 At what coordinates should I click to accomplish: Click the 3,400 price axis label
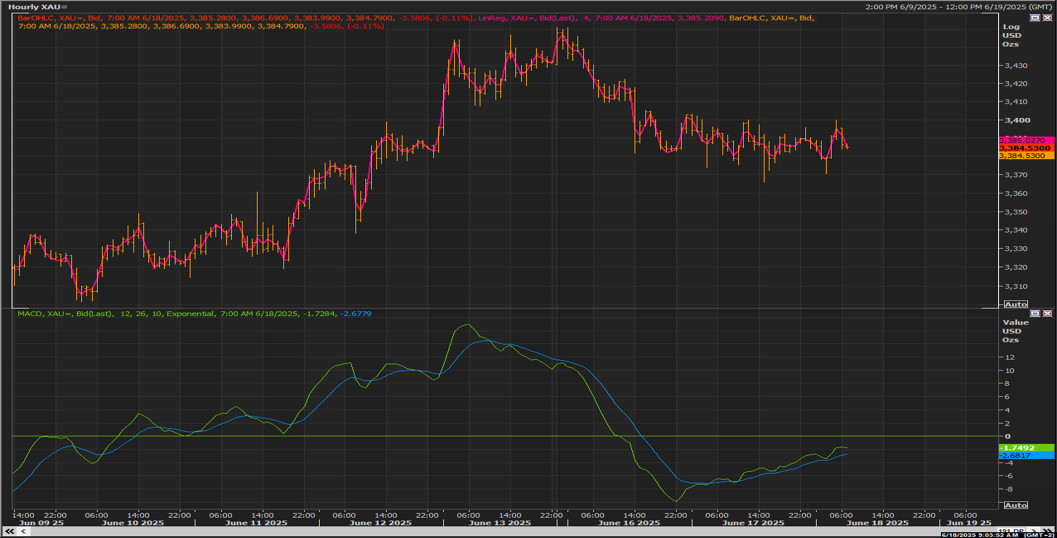click(1017, 120)
